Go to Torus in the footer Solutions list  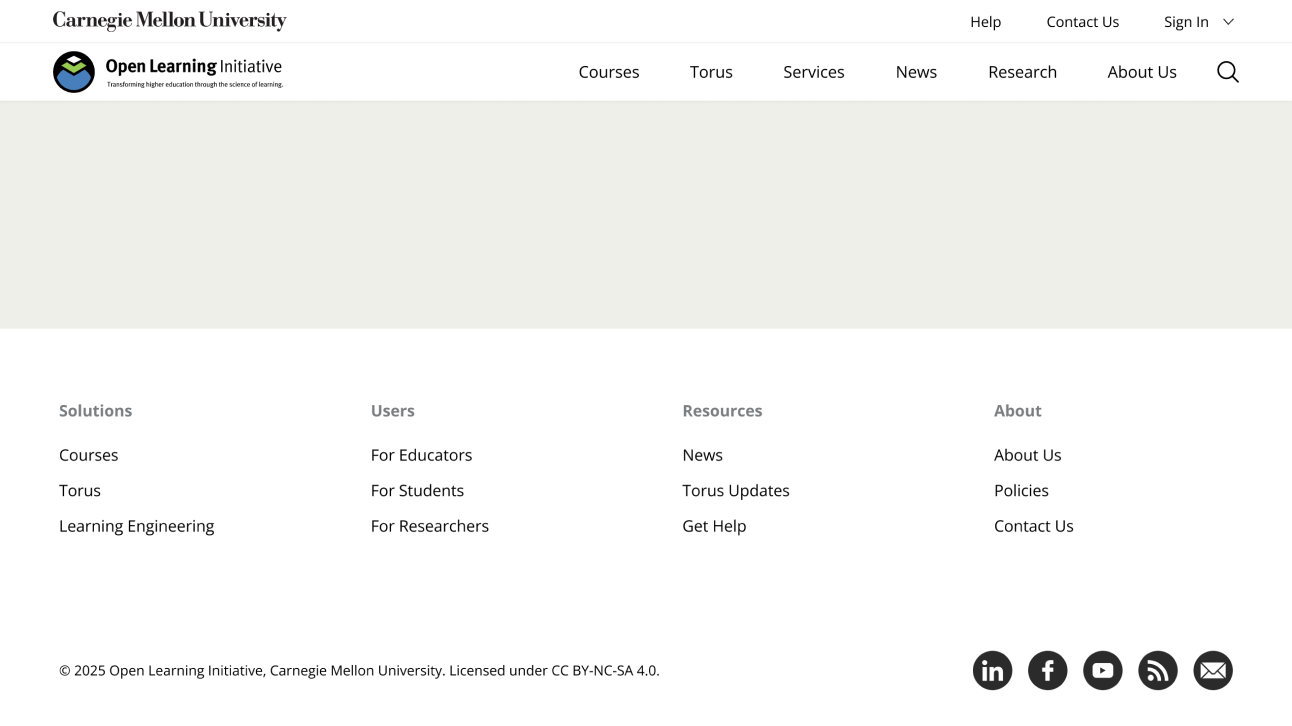pos(80,491)
